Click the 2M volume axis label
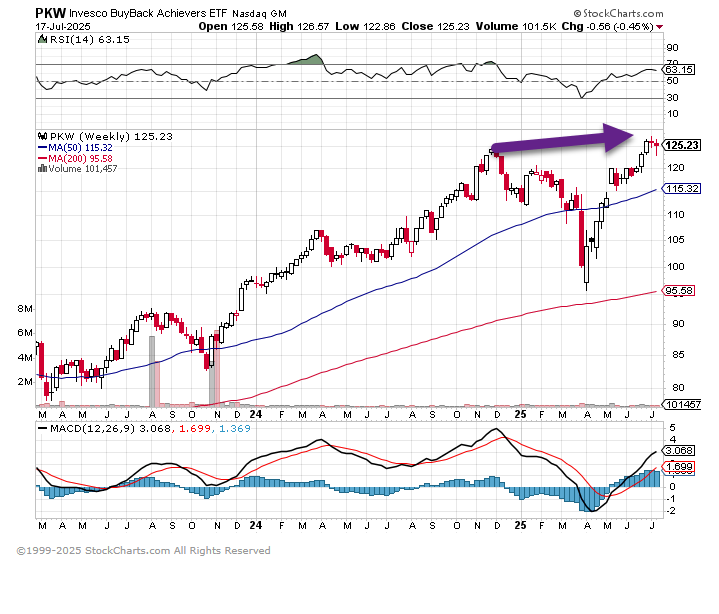 25,382
